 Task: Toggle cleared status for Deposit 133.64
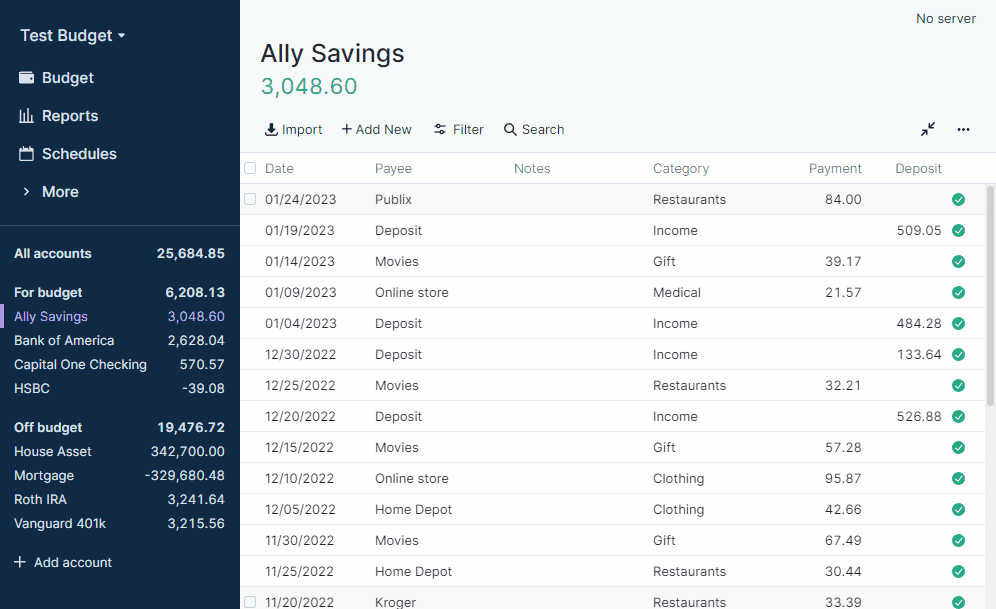pos(959,354)
